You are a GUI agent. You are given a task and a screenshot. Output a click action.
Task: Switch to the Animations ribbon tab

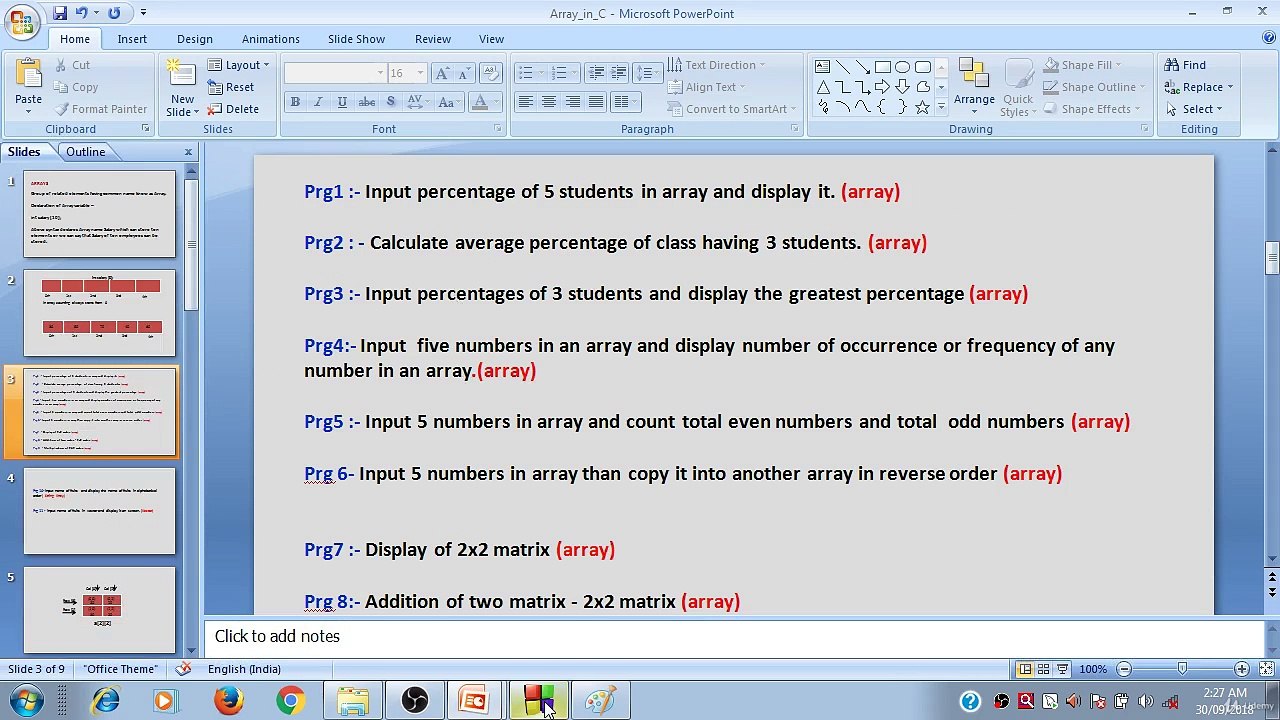coord(270,39)
